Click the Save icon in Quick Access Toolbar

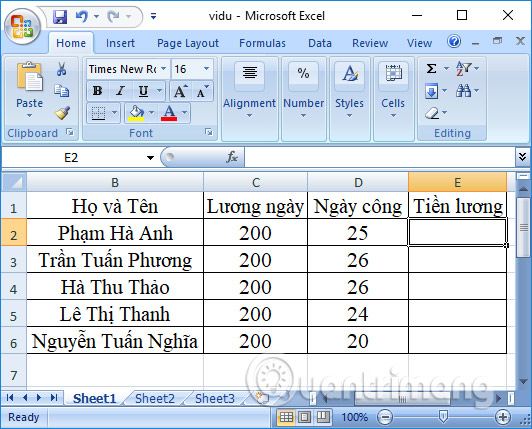pyautogui.click(x=60, y=16)
